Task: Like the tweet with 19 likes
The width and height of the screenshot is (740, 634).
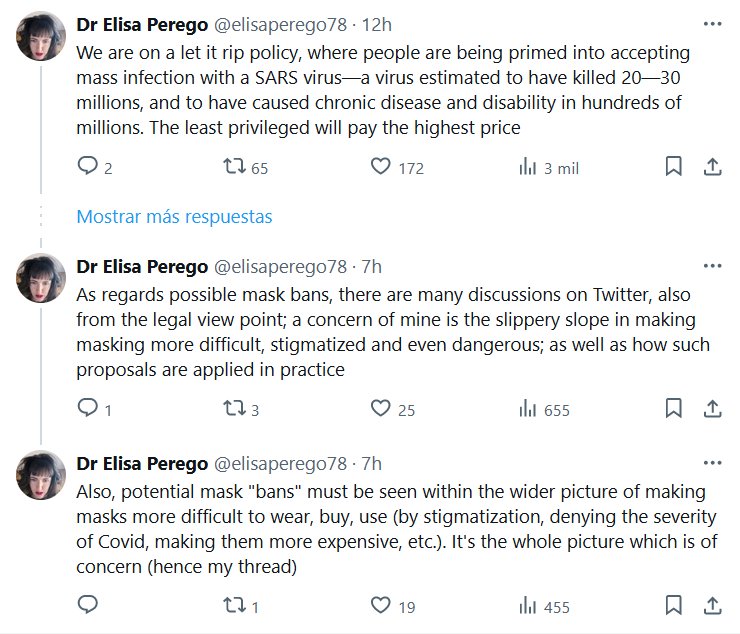Action: pyautogui.click(x=380, y=605)
